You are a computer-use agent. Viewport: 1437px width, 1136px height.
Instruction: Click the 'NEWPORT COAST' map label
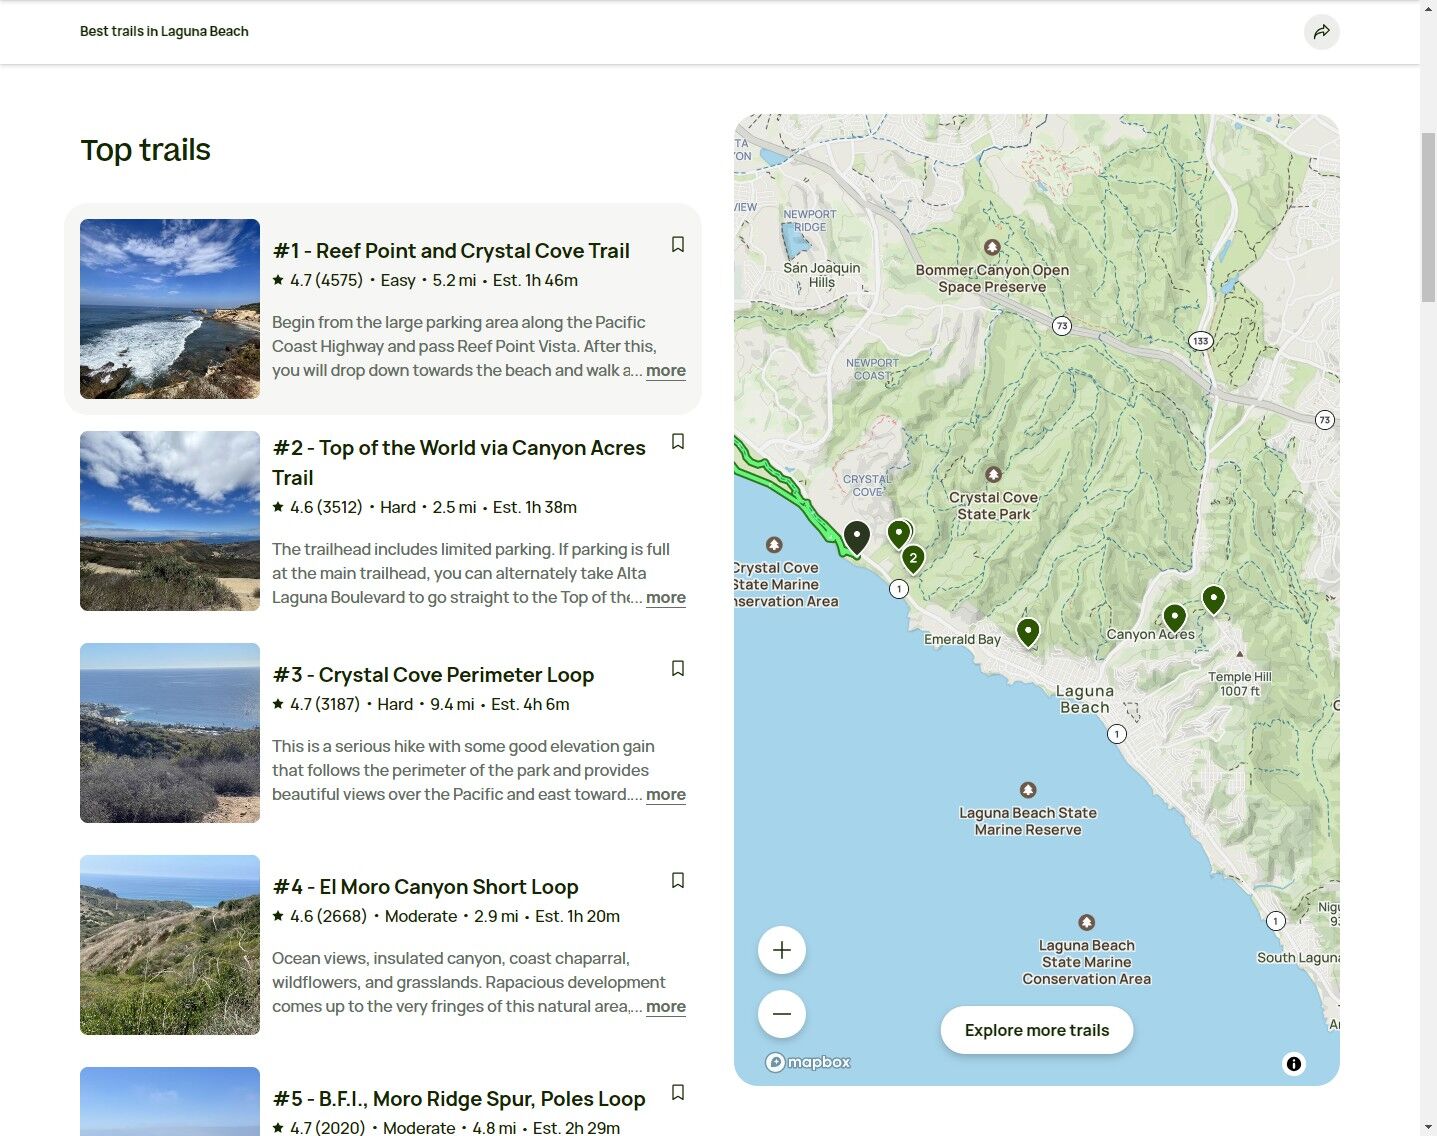872,369
